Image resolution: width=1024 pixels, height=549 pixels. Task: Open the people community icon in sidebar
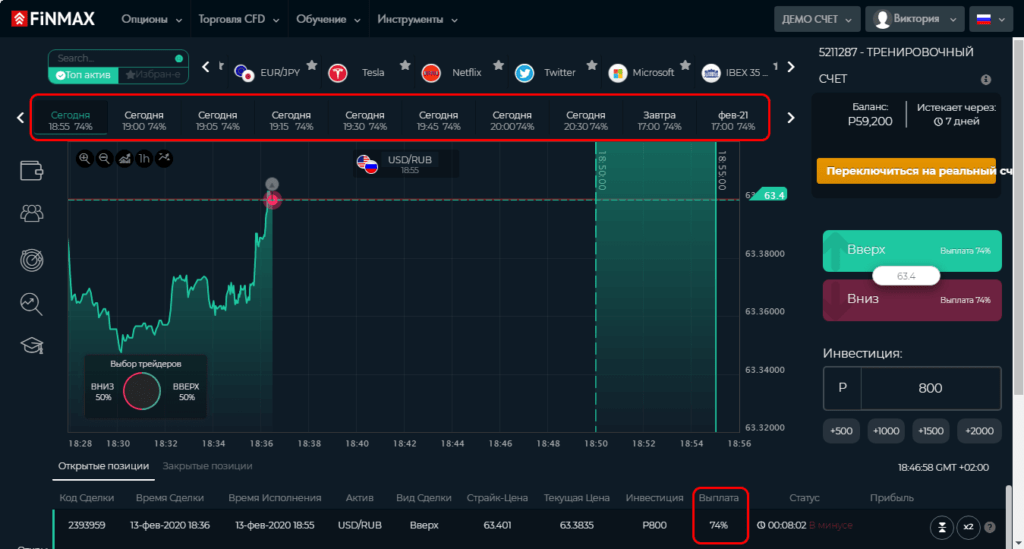[x=32, y=213]
